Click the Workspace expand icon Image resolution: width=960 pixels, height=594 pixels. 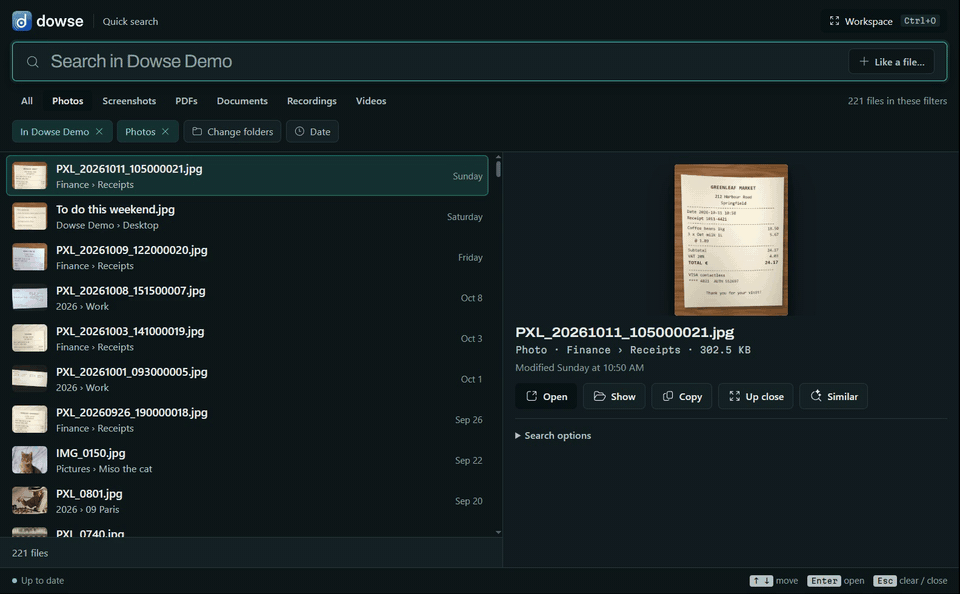834,21
